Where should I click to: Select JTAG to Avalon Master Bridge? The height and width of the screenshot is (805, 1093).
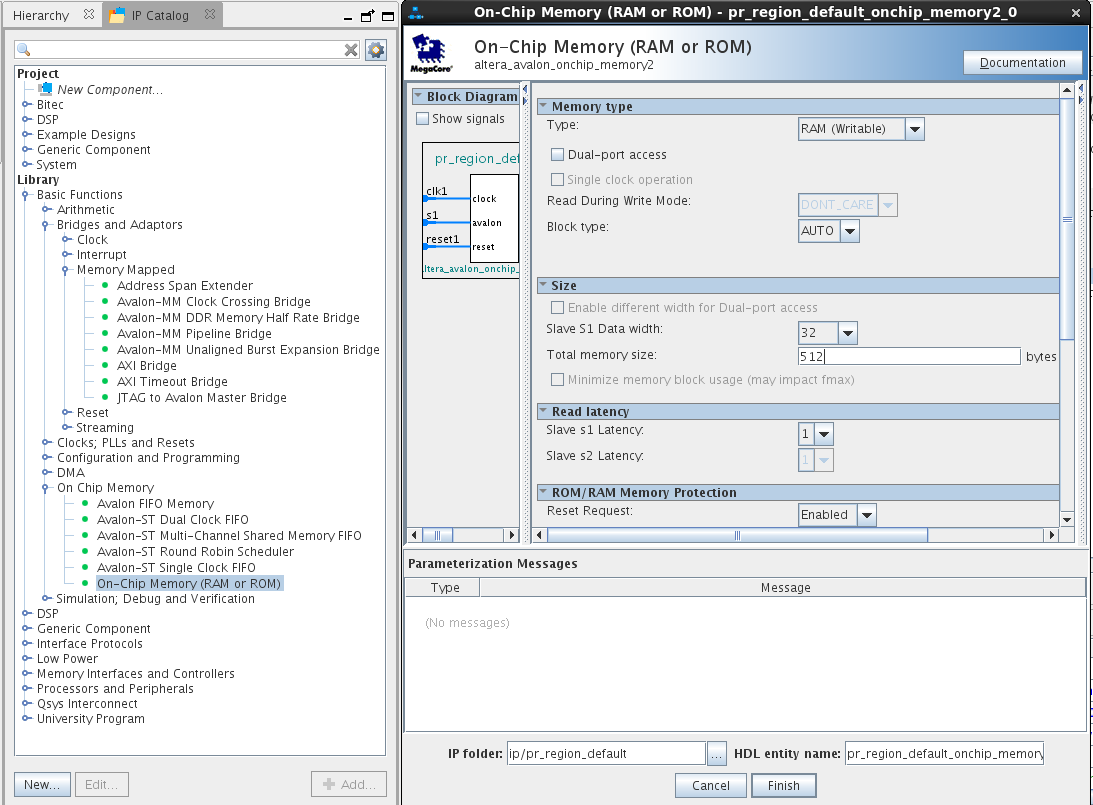pos(201,397)
